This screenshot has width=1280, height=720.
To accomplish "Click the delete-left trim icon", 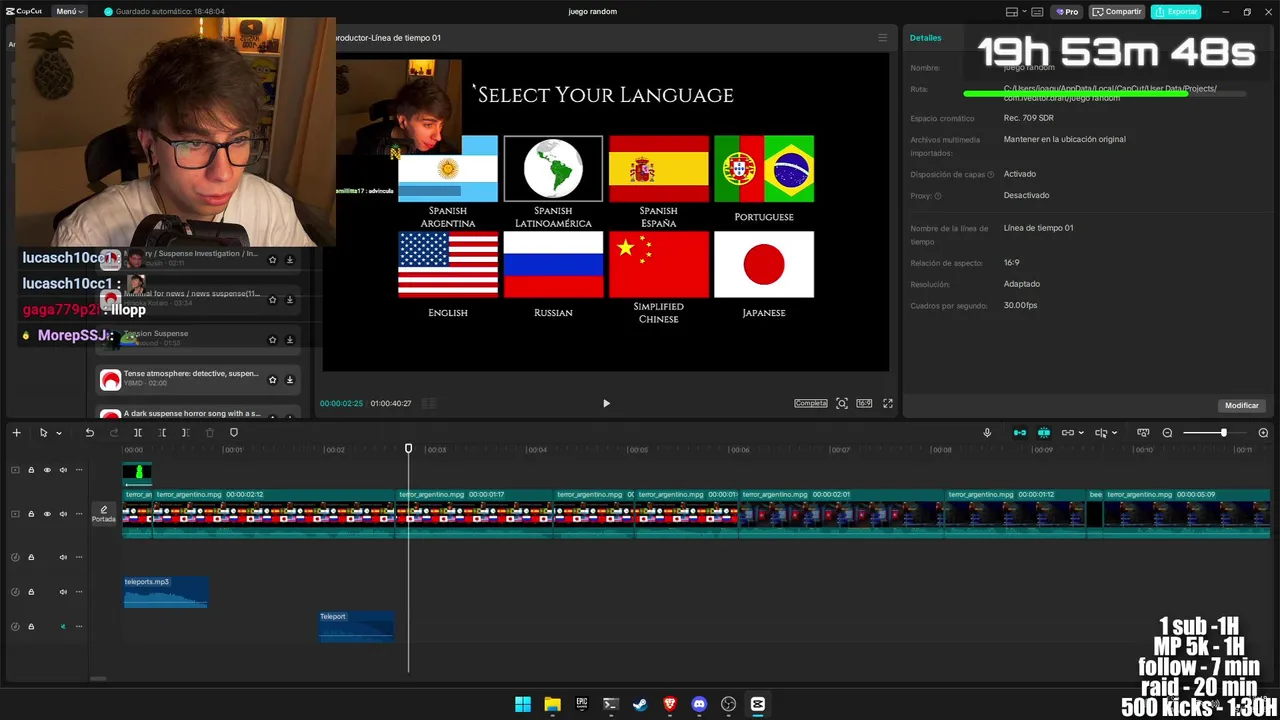I will point(161,433).
